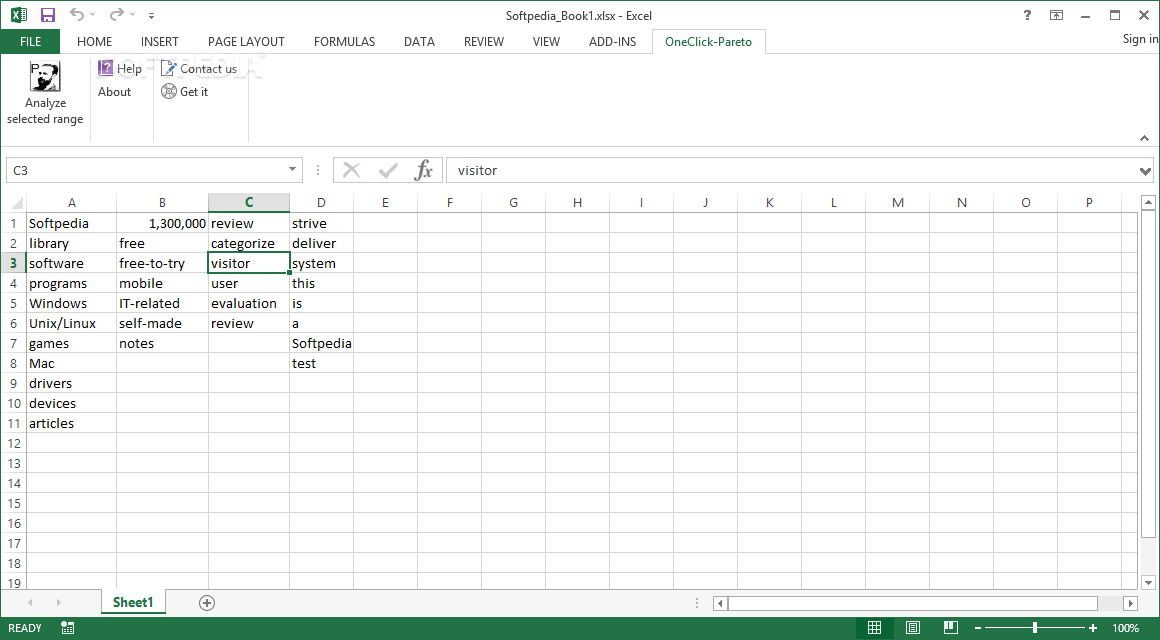The image size is (1160, 640).
Task: Add a new sheet with plus icon
Action: 206,602
